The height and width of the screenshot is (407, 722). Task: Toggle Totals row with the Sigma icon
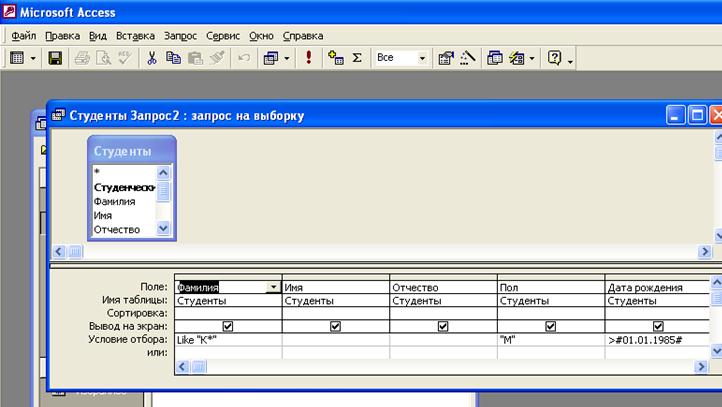coord(357,58)
